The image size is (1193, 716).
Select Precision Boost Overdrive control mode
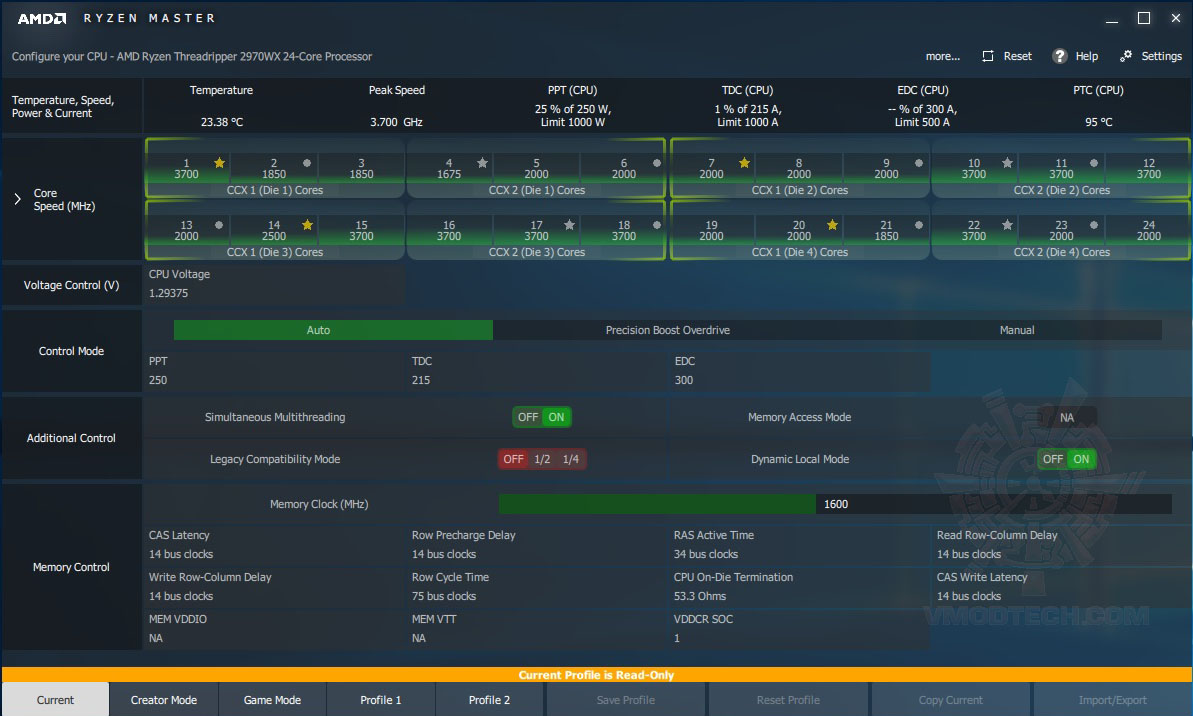tap(667, 329)
